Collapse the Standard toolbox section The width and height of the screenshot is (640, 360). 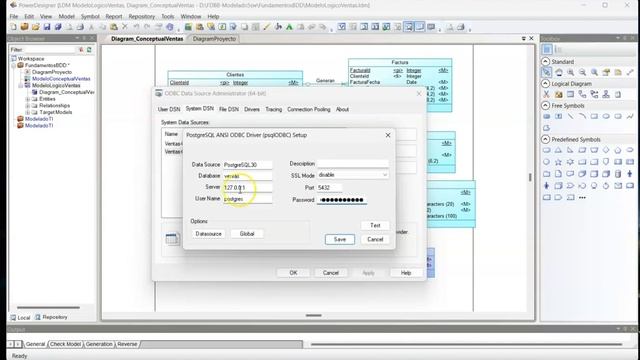[x=546, y=61]
